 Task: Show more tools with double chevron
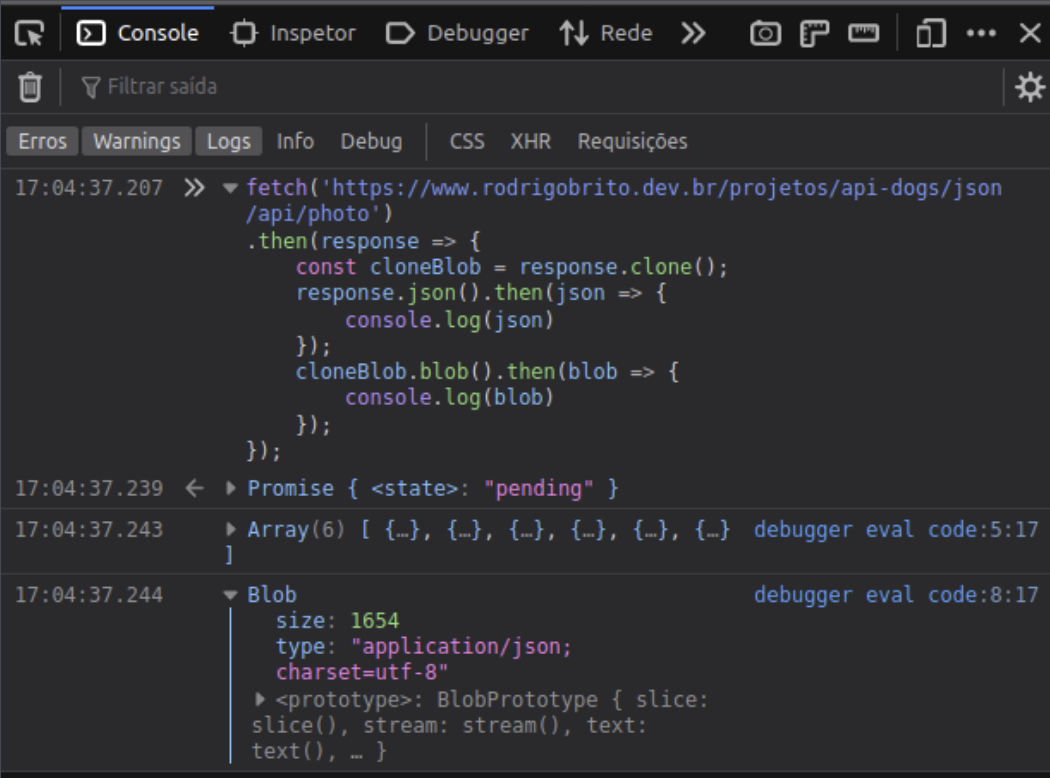tap(693, 34)
